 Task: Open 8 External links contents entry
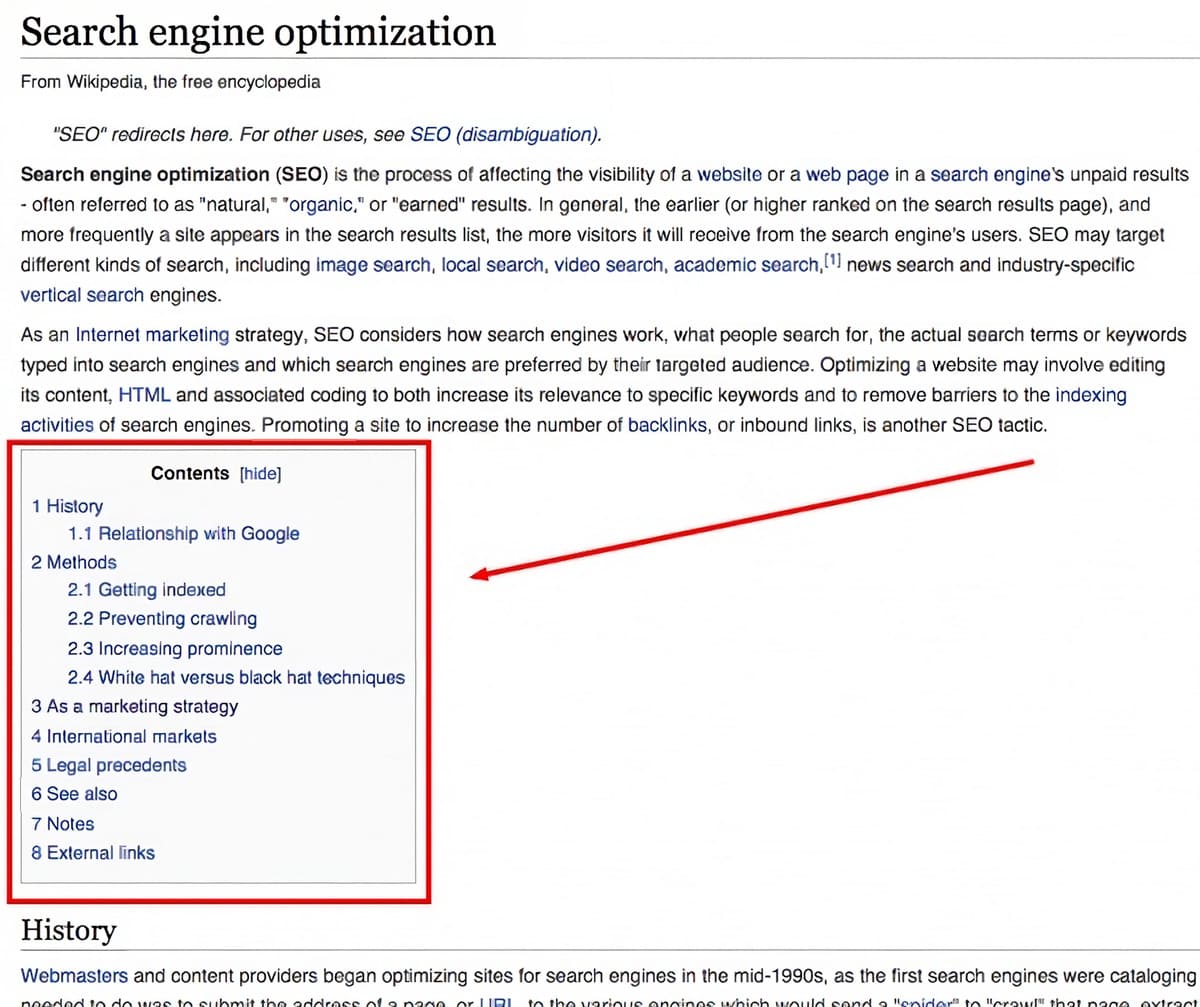(x=93, y=853)
